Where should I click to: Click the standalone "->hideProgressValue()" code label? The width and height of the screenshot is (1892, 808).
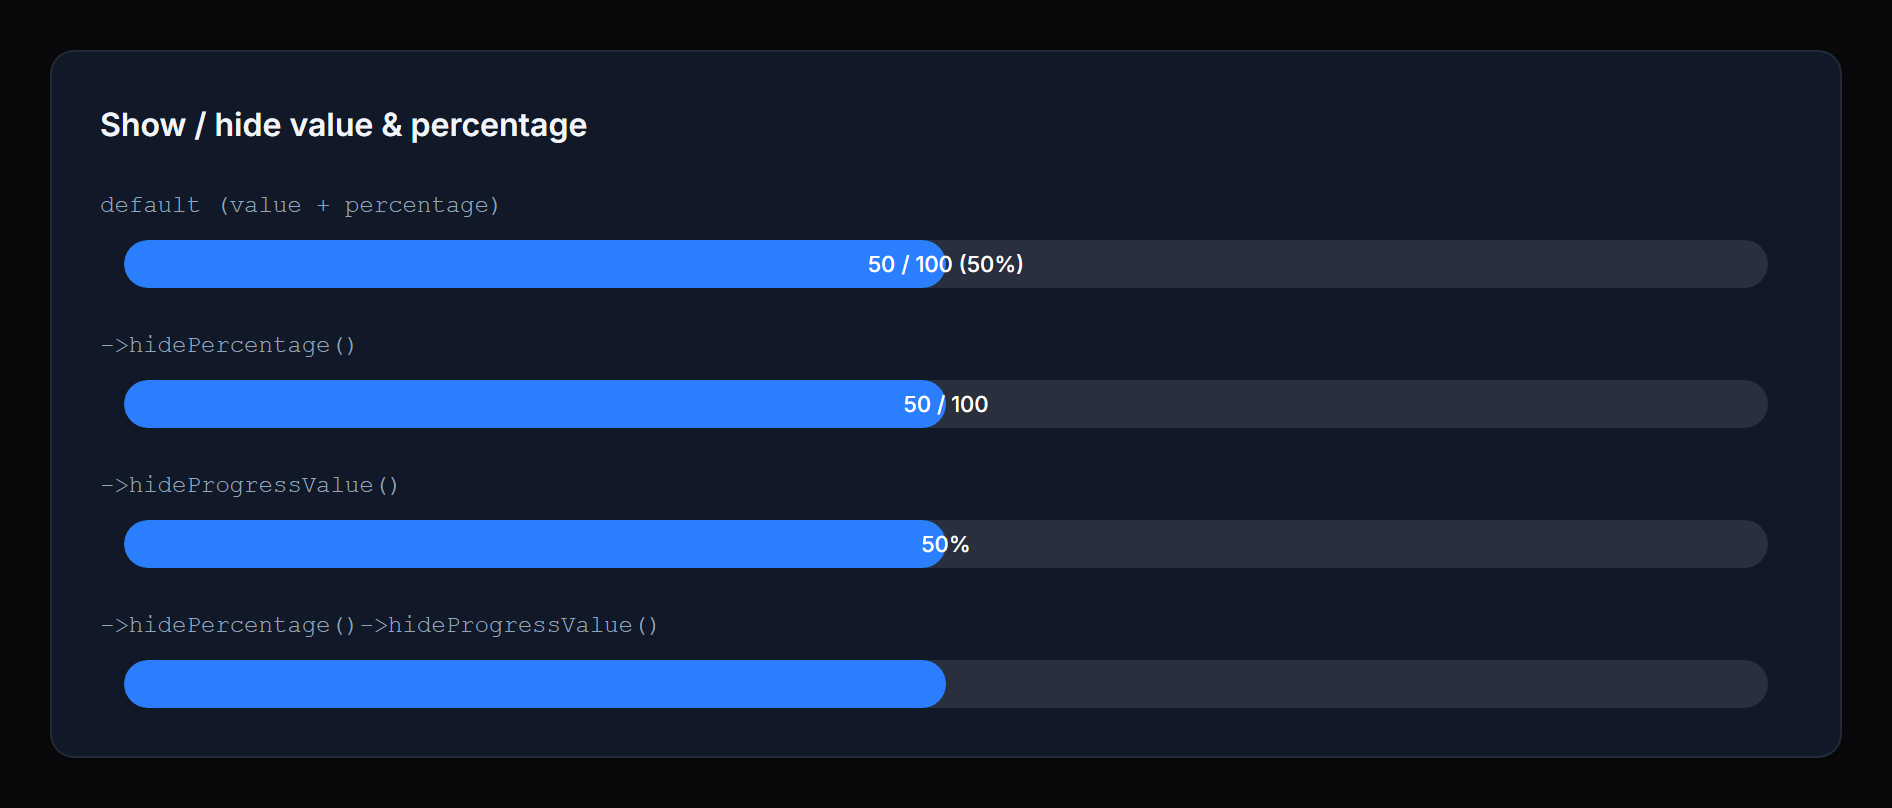[x=250, y=485]
